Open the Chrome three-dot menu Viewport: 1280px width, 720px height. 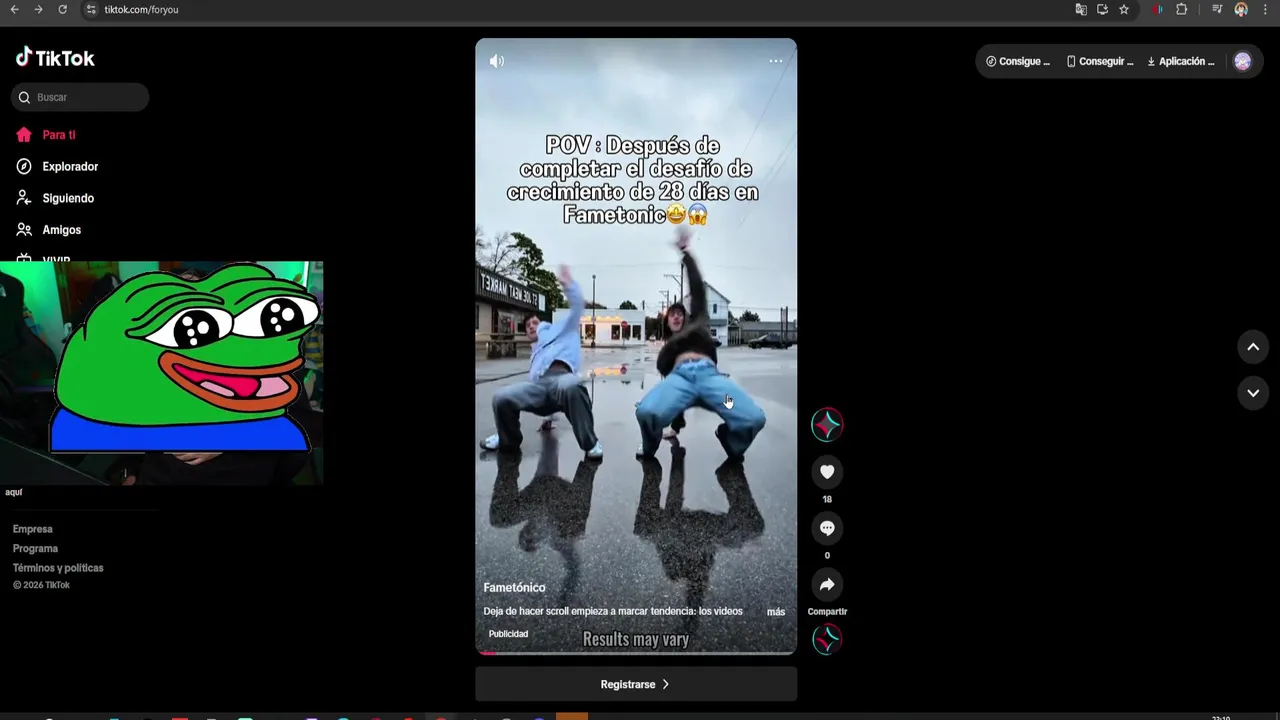[1265, 9]
